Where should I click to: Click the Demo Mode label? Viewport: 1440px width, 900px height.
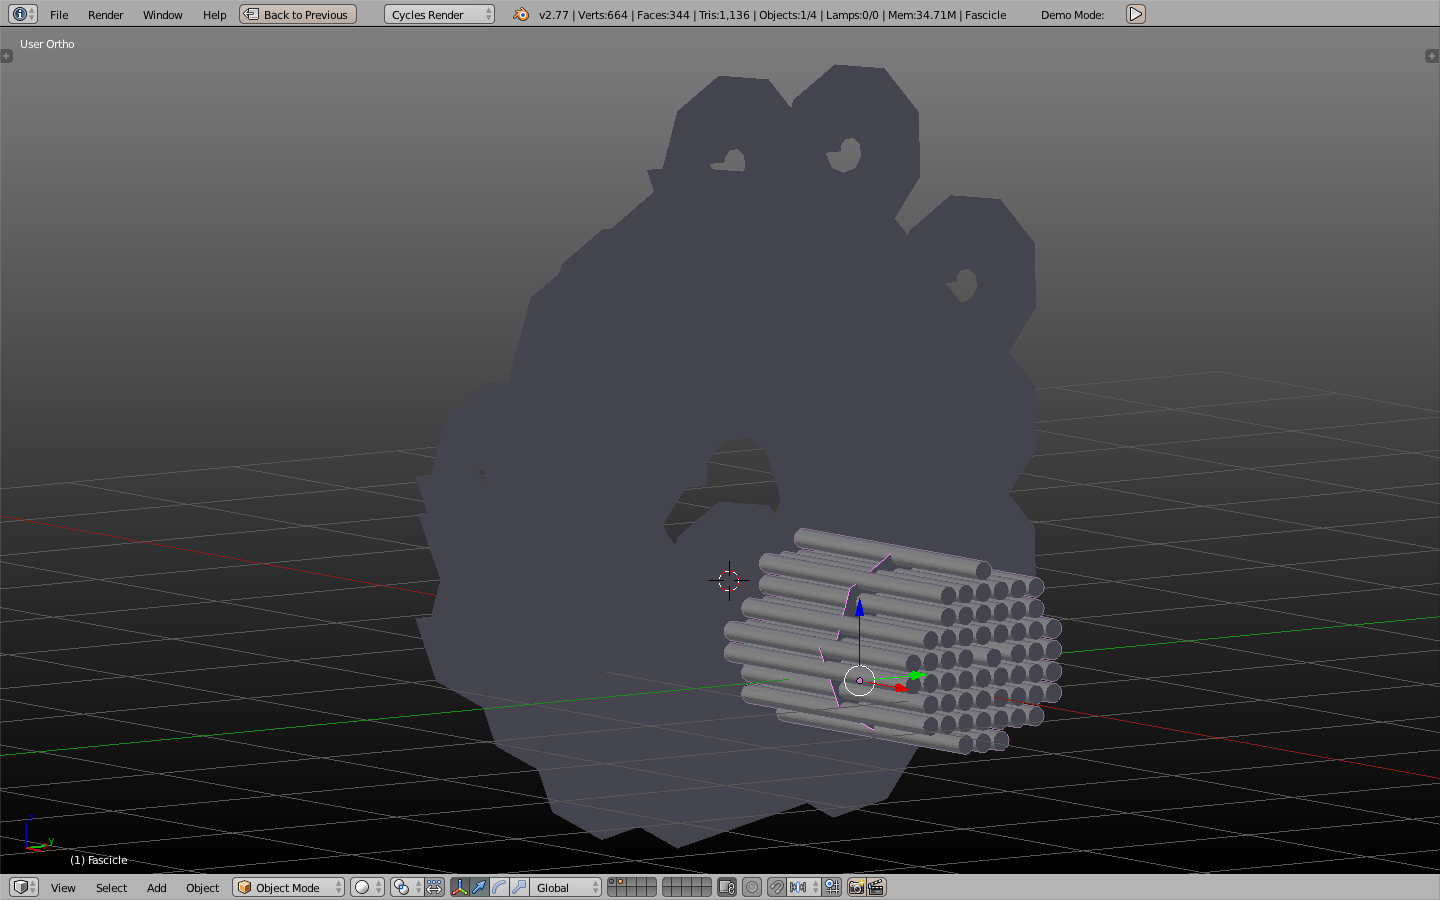pyautogui.click(x=1072, y=15)
